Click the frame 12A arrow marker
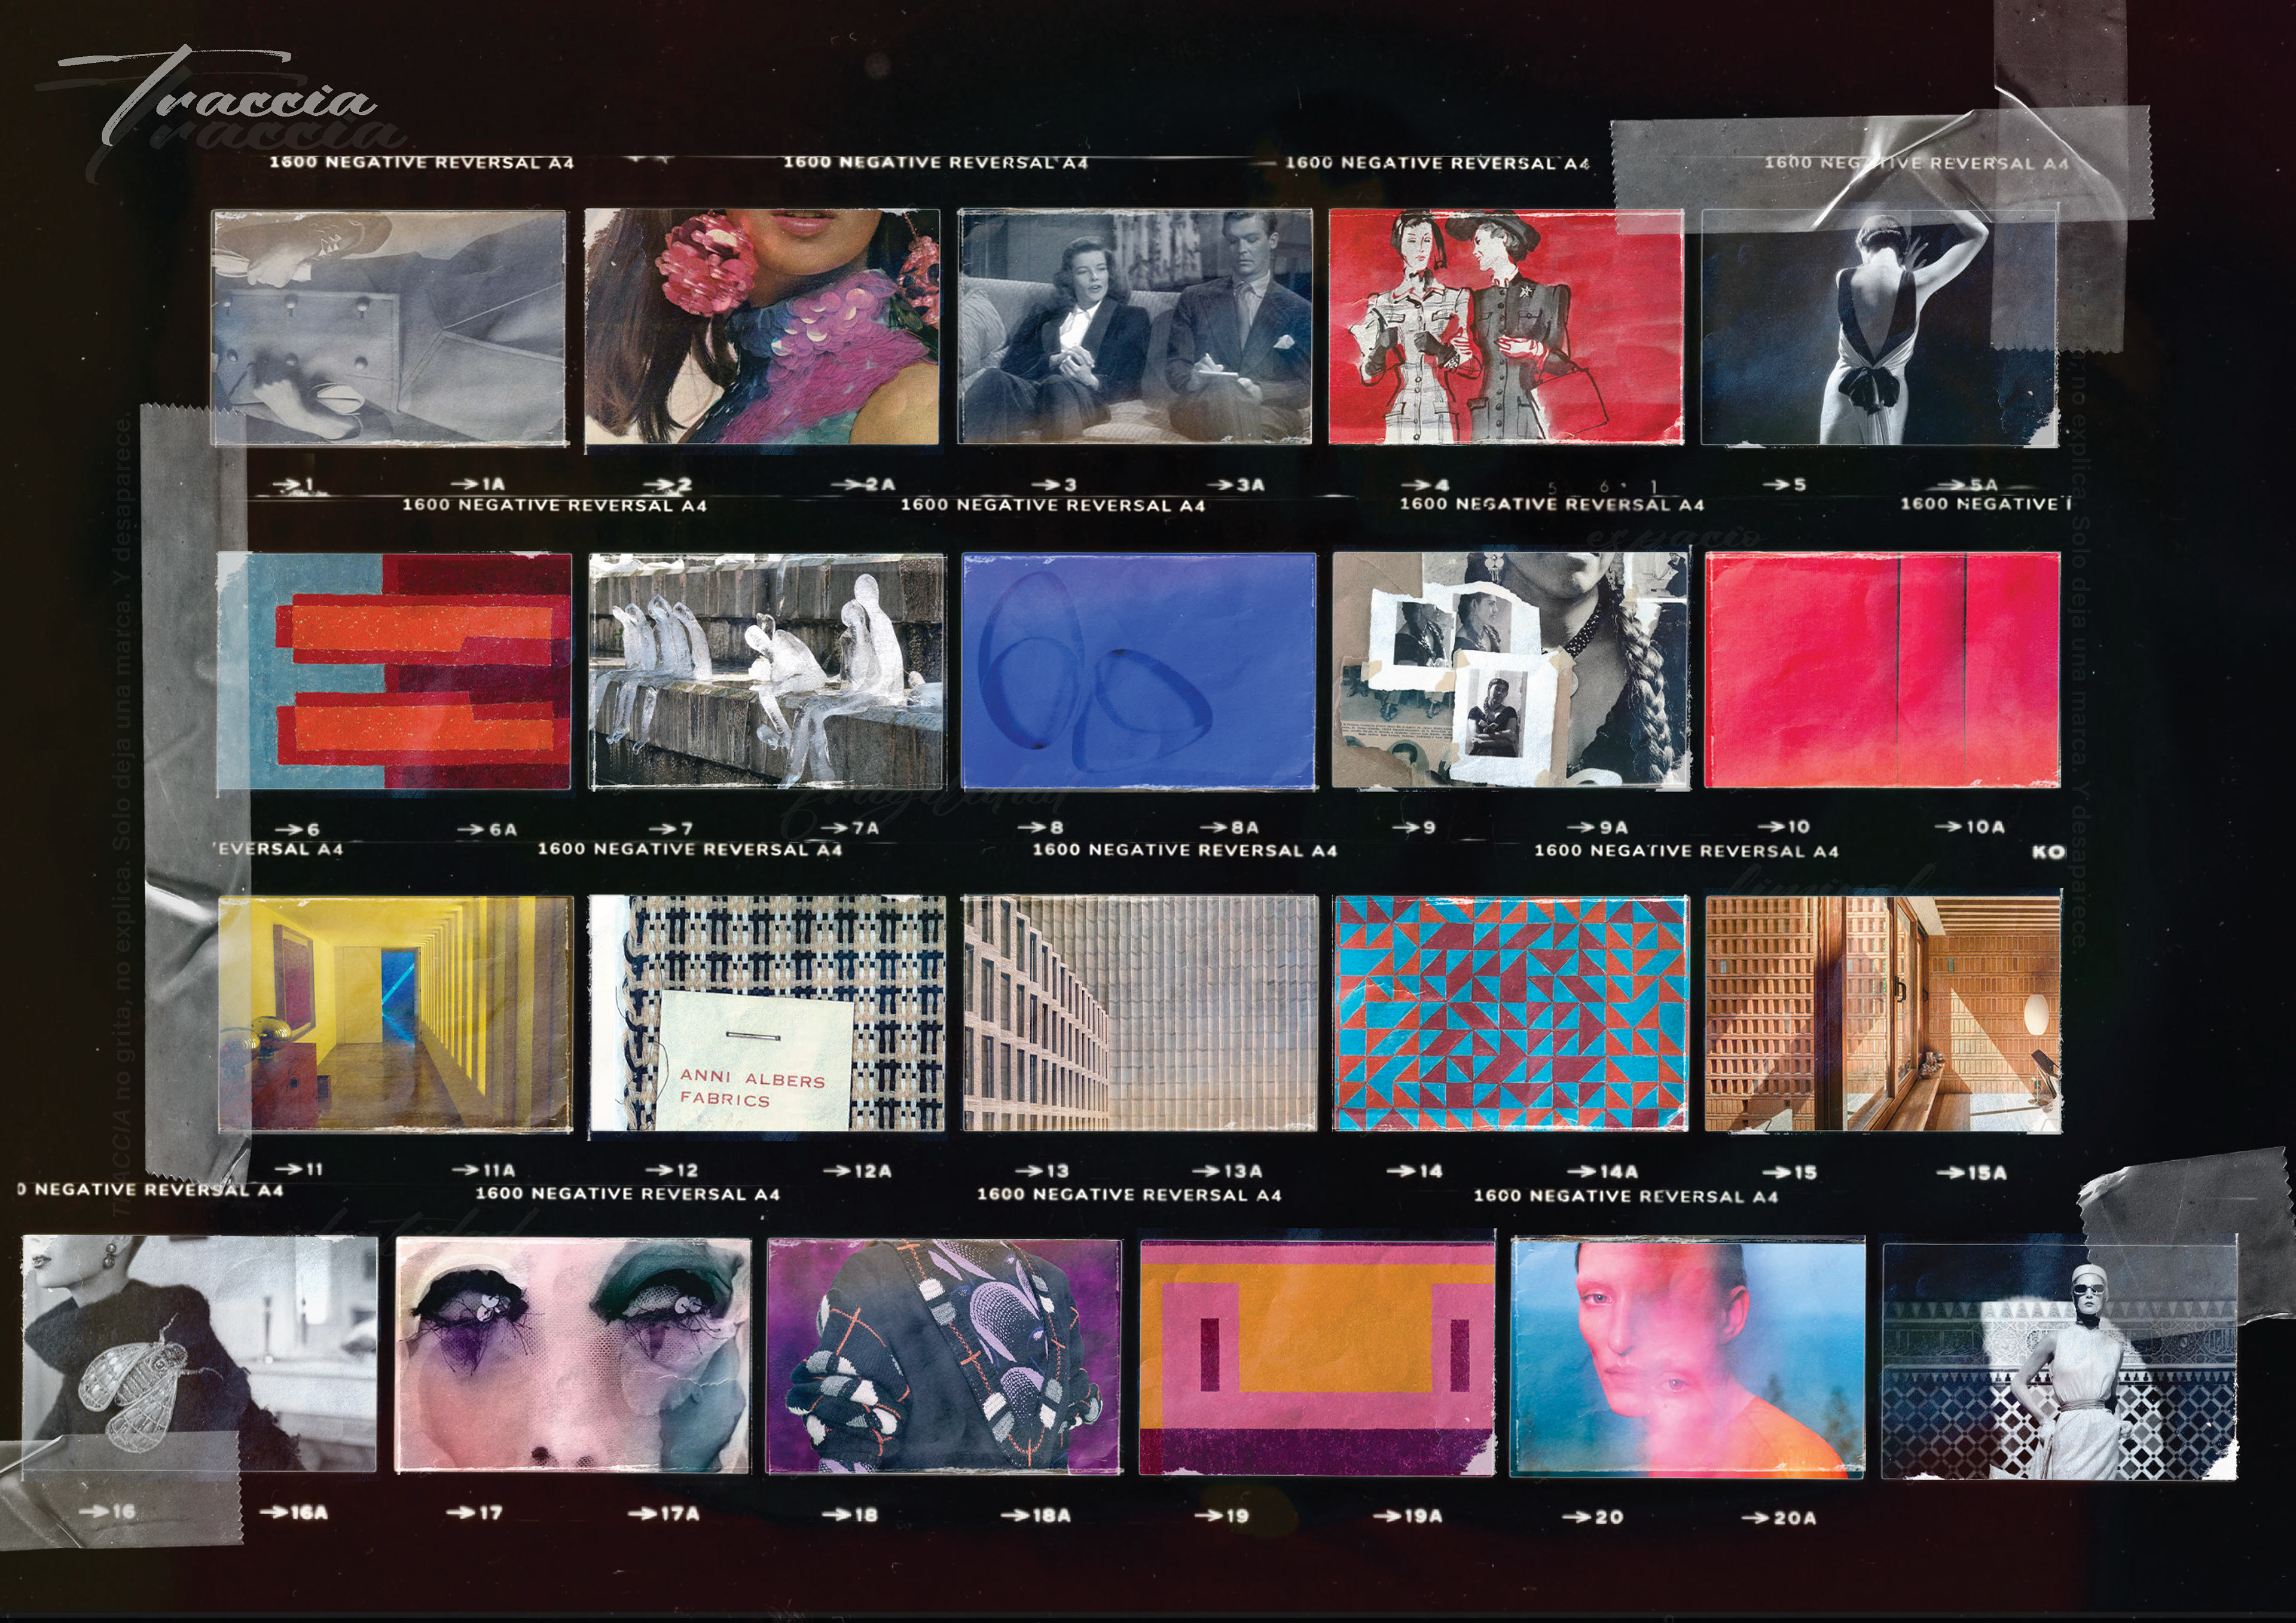This screenshot has width=2296, height=1623. tap(857, 1170)
